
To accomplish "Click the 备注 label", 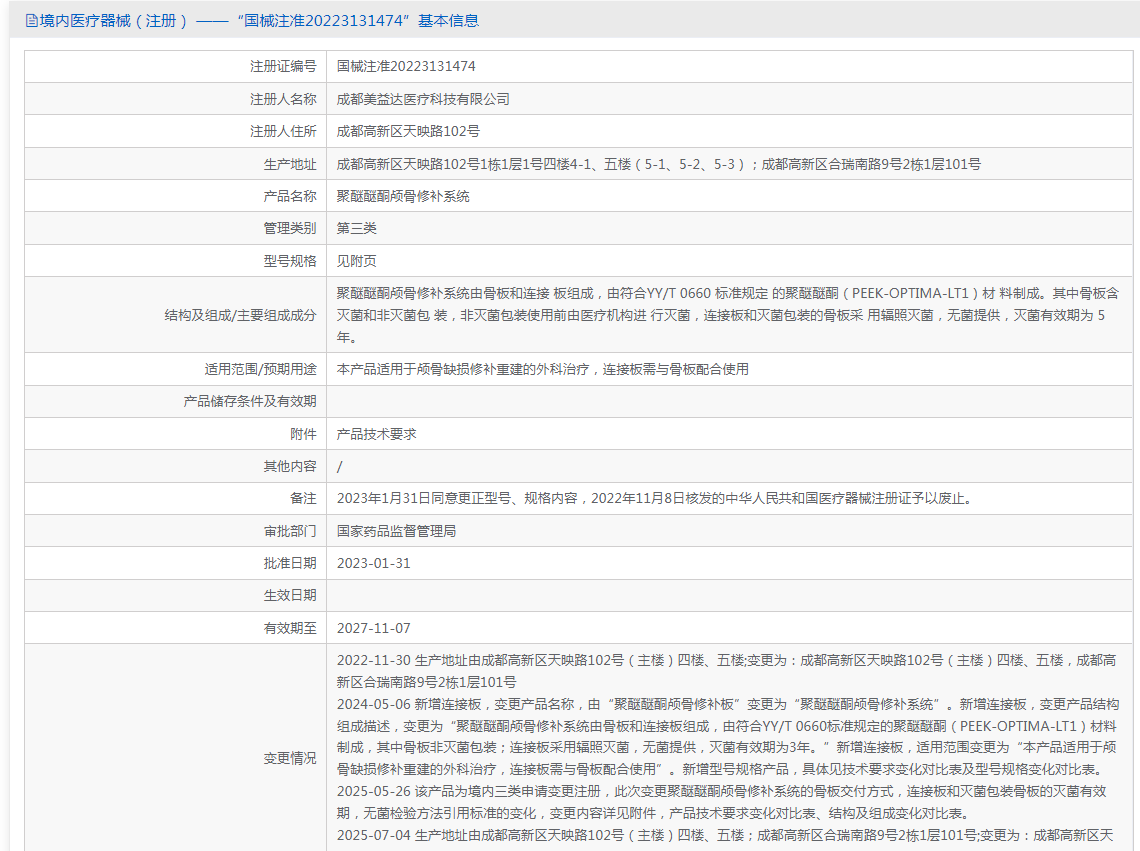I will pos(303,498).
